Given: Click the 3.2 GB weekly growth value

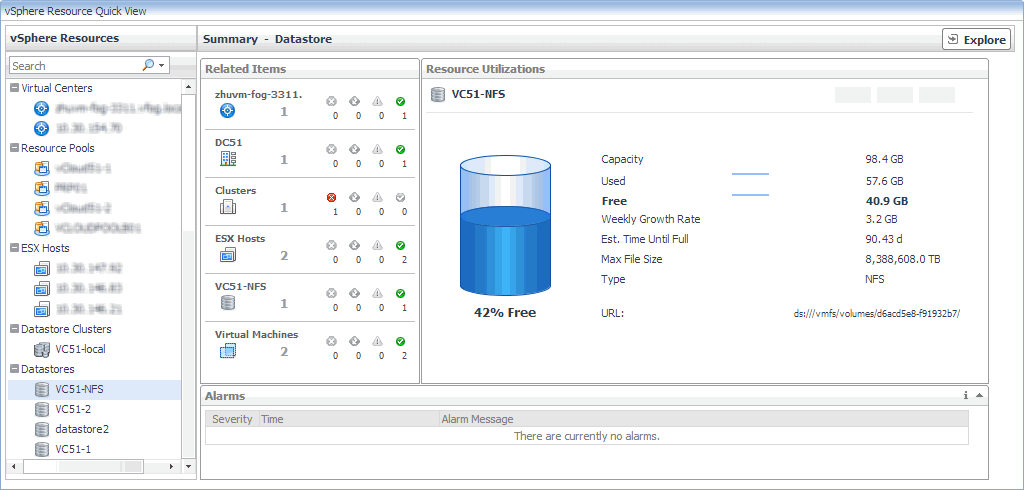Looking at the screenshot, I should 881,220.
